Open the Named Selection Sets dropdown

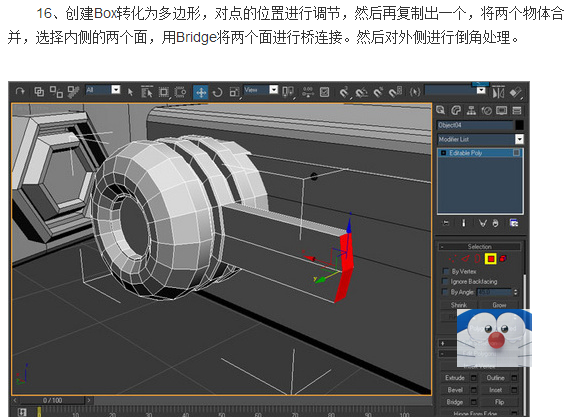tap(481, 90)
